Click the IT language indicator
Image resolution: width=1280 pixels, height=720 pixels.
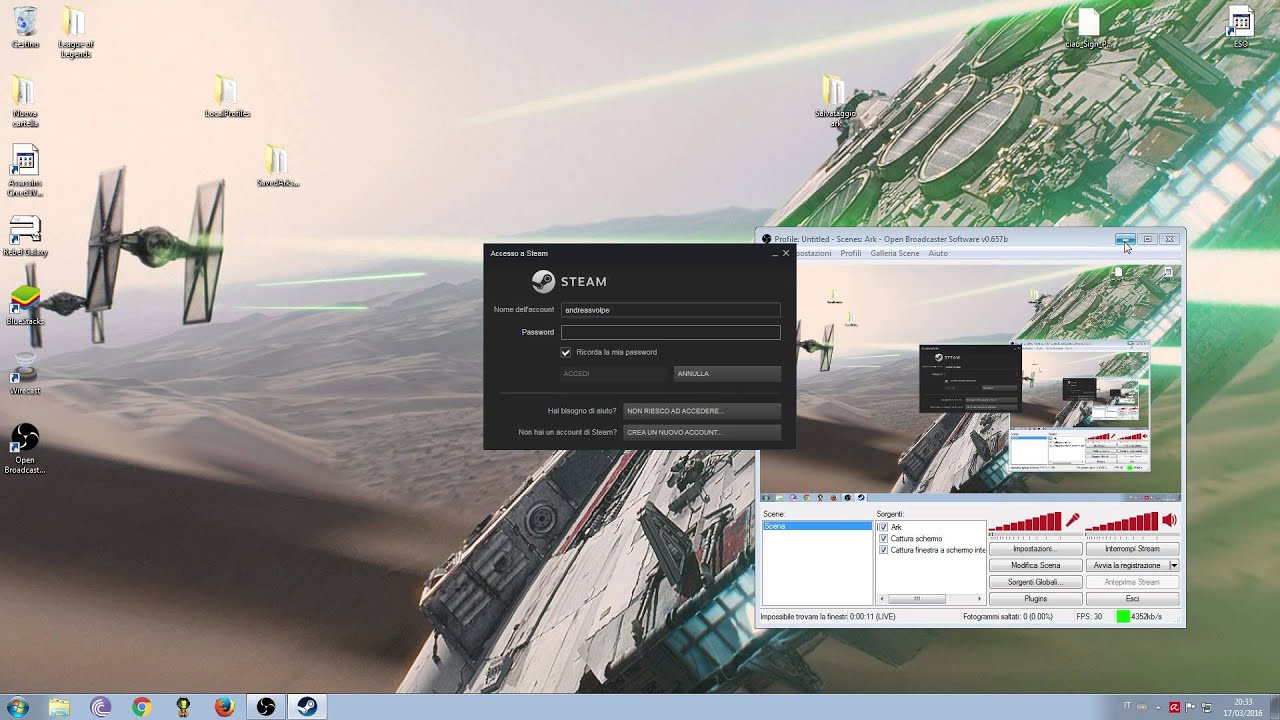coord(1127,706)
